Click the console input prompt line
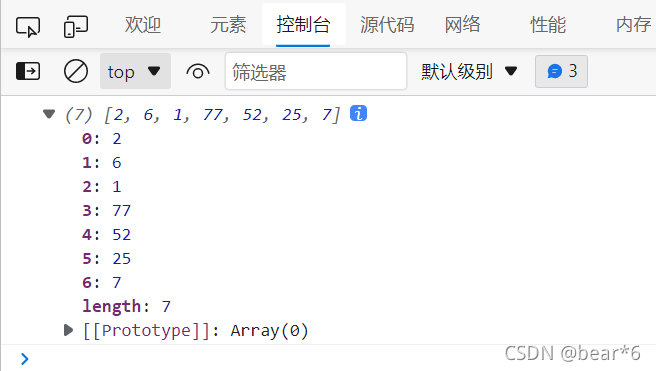Viewport: 656px width, 371px height. pyautogui.click(x=328, y=358)
